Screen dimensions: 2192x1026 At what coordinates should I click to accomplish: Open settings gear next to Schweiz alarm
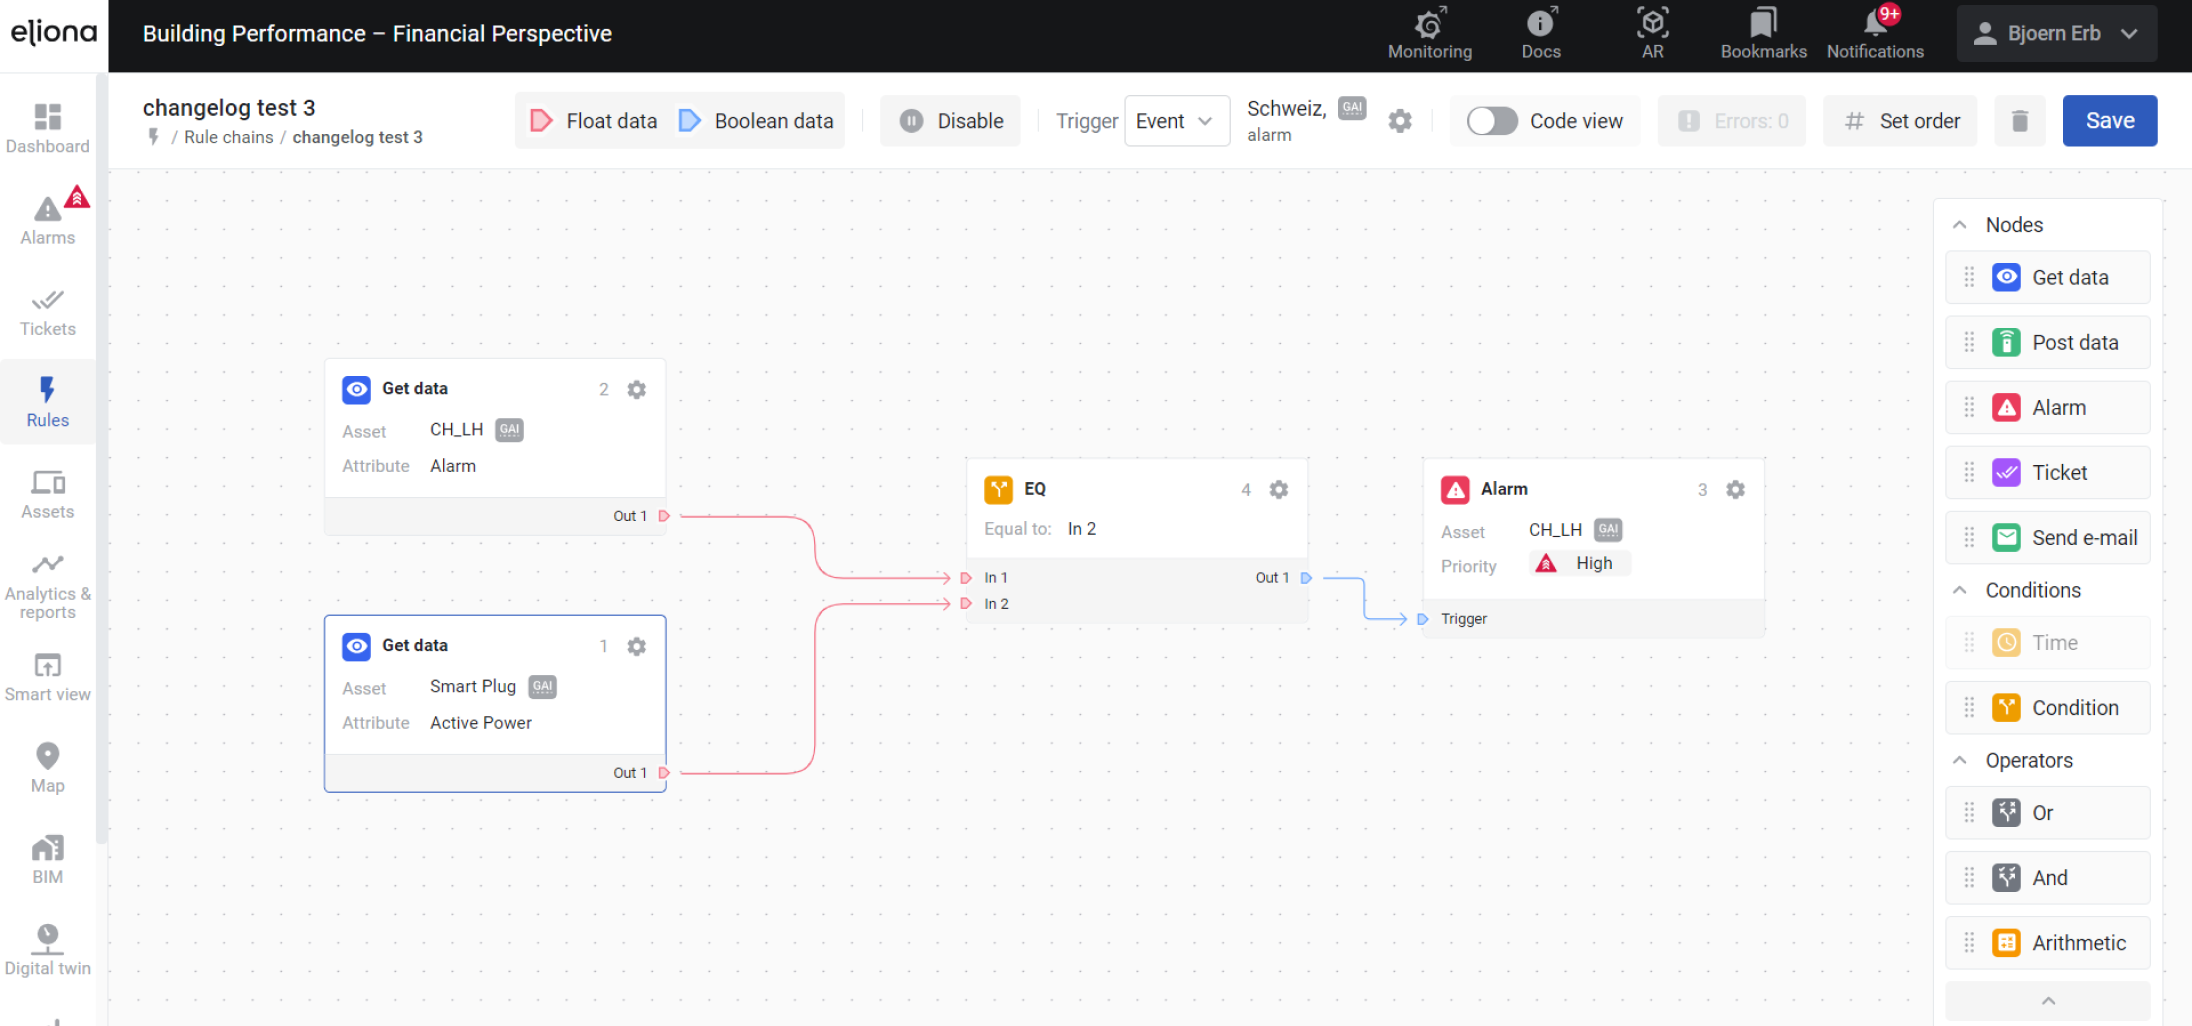tap(1400, 121)
